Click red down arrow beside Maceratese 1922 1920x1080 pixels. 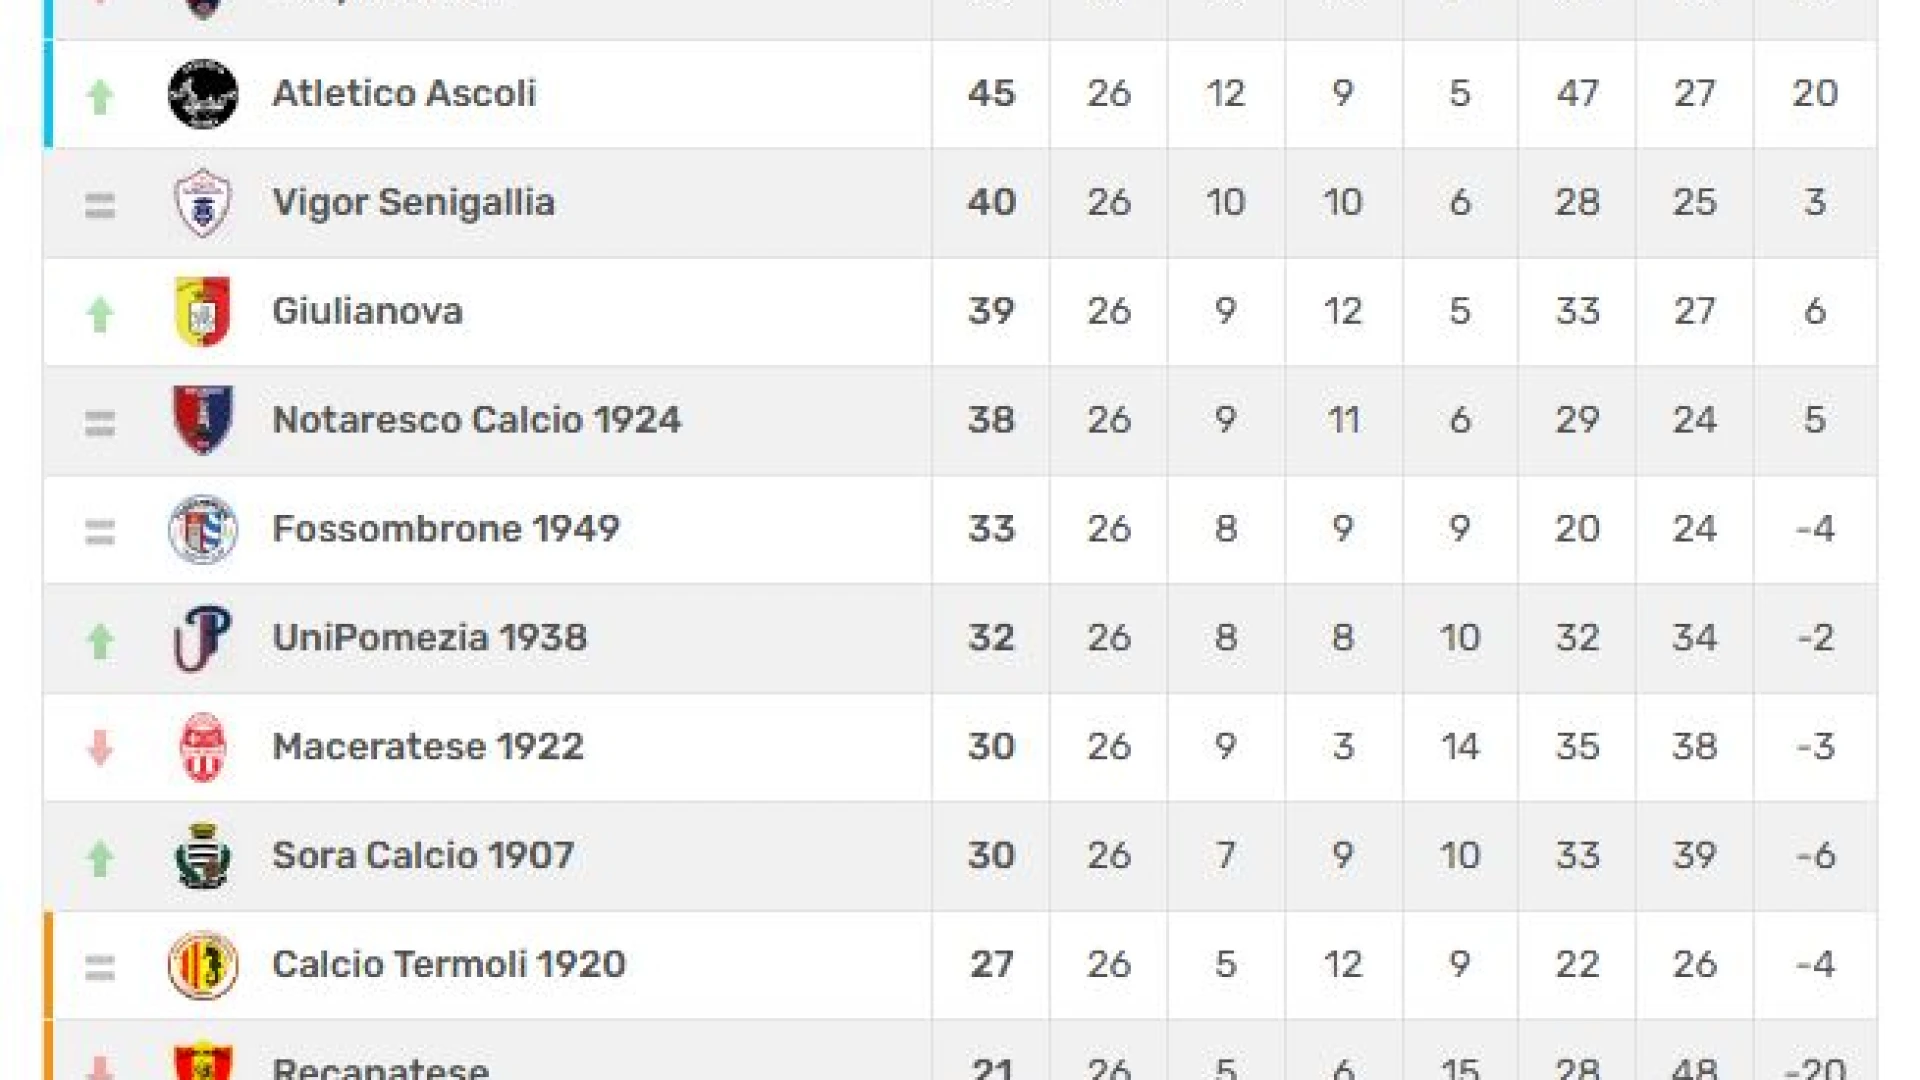(100, 748)
